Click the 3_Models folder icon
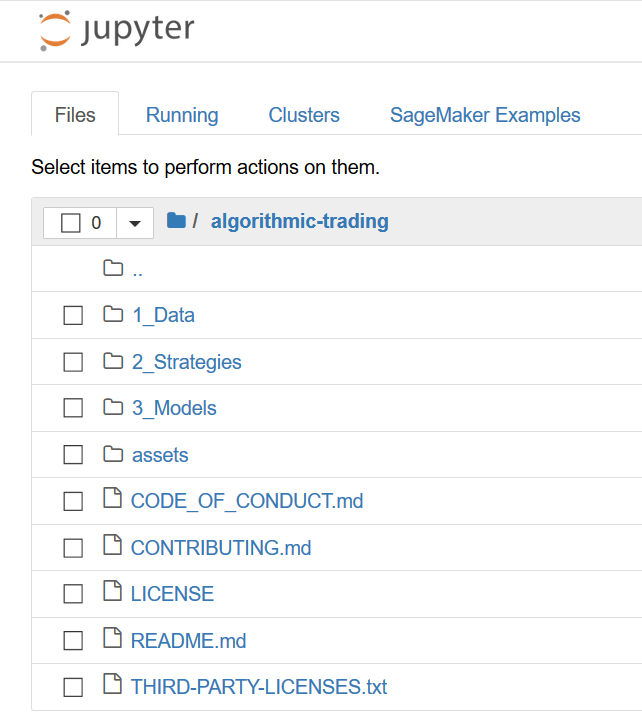 point(113,408)
